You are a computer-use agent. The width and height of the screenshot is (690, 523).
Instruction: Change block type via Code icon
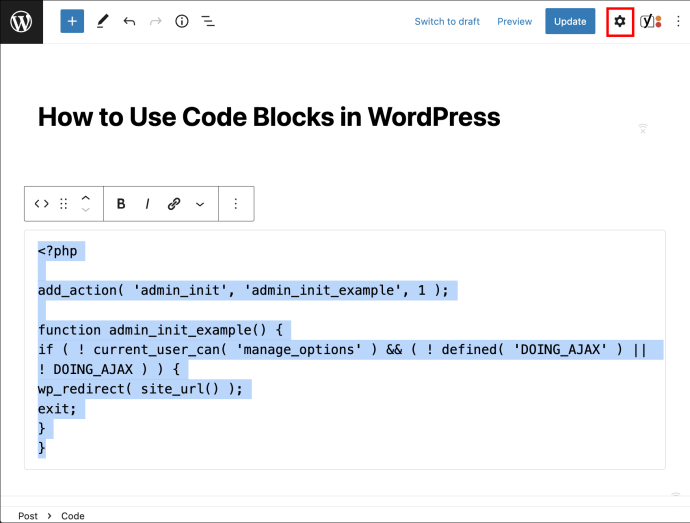(41, 204)
